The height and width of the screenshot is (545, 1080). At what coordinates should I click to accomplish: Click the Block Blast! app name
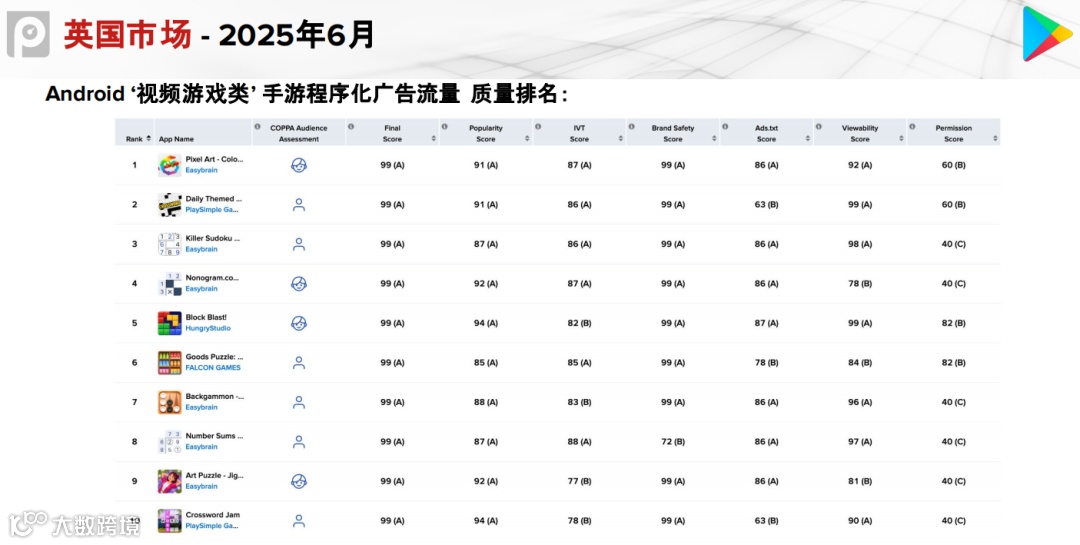click(206, 318)
